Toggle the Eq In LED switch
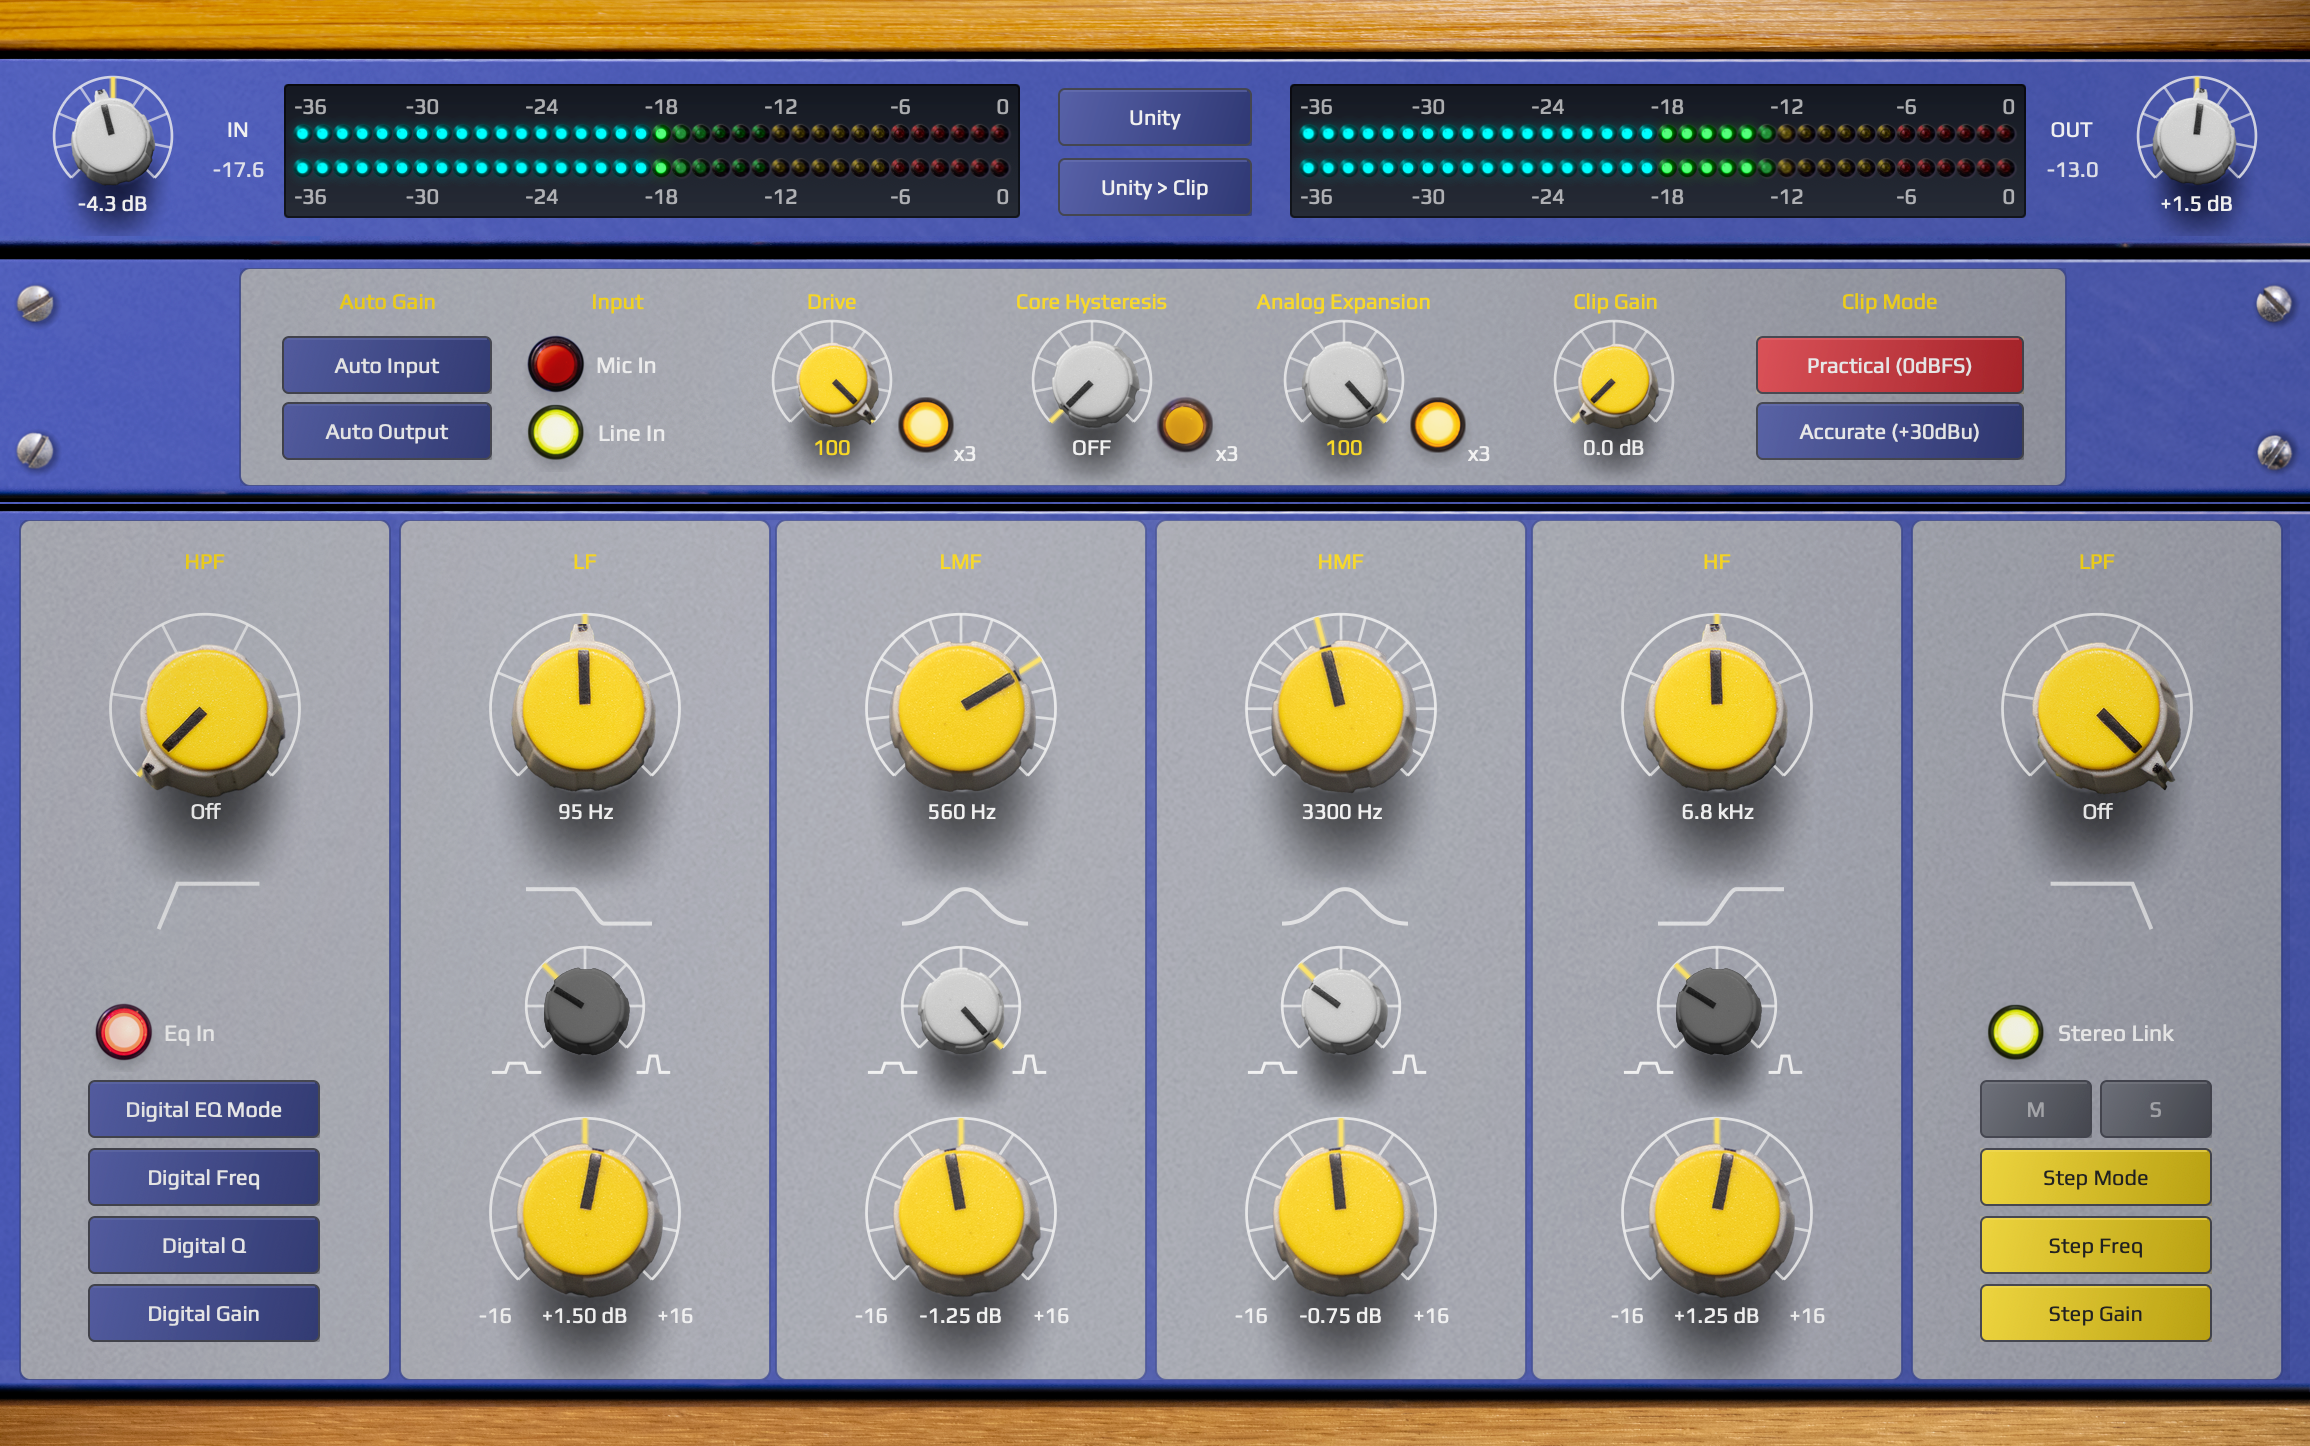This screenshot has width=2310, height=1446. coord(123,1032)
